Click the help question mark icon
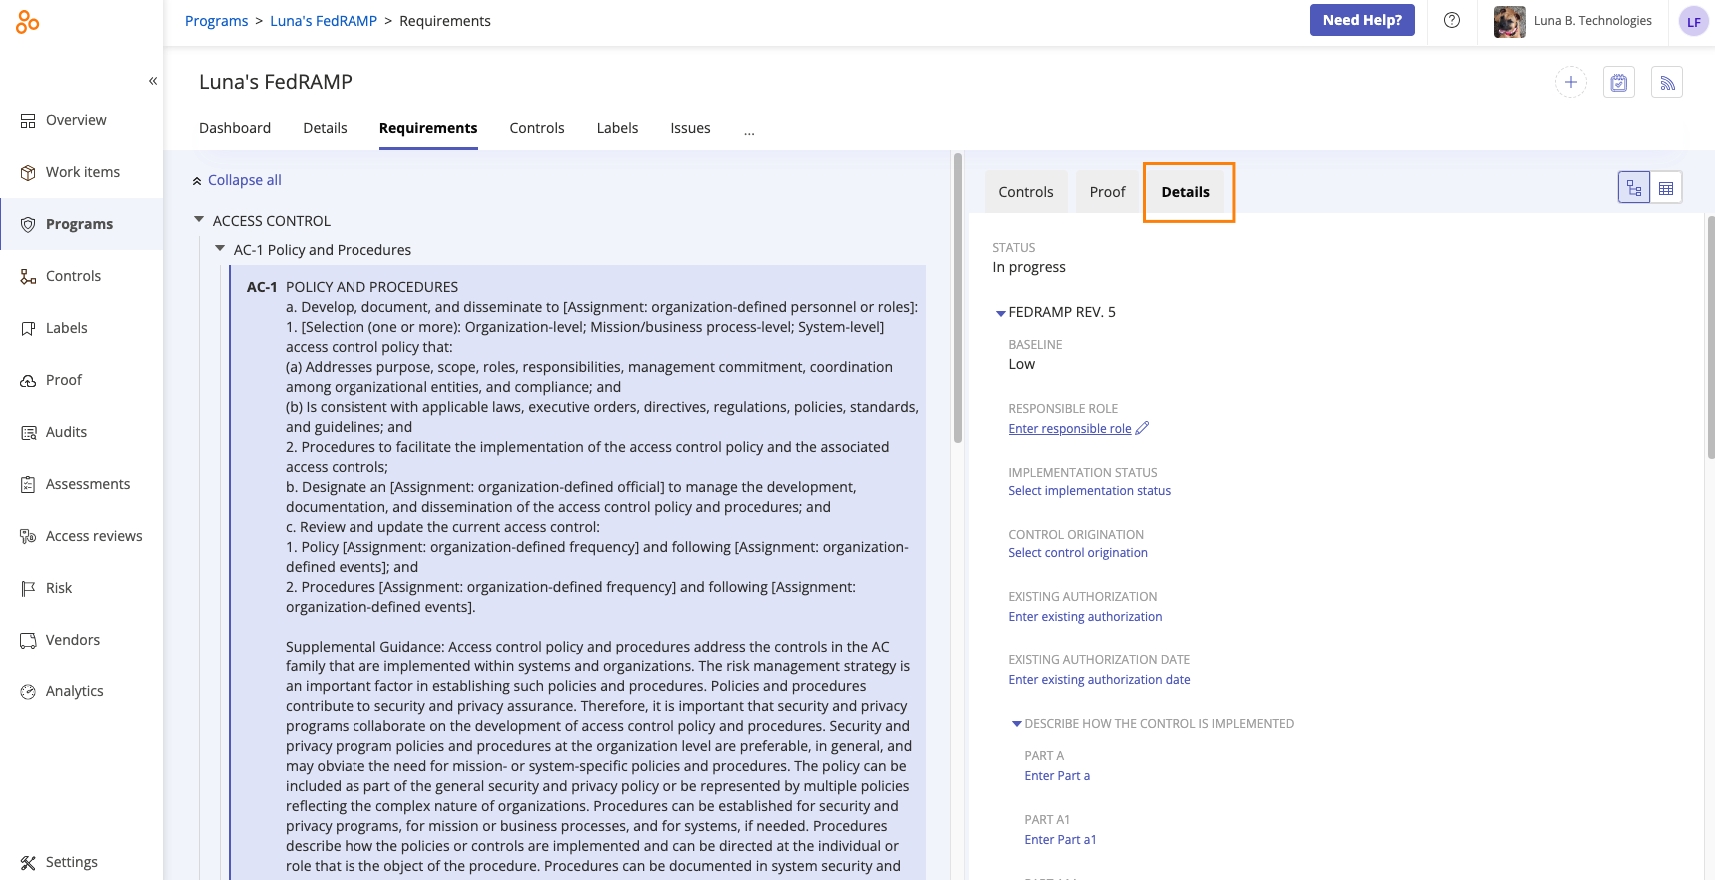 click(x=1452, y=20)
